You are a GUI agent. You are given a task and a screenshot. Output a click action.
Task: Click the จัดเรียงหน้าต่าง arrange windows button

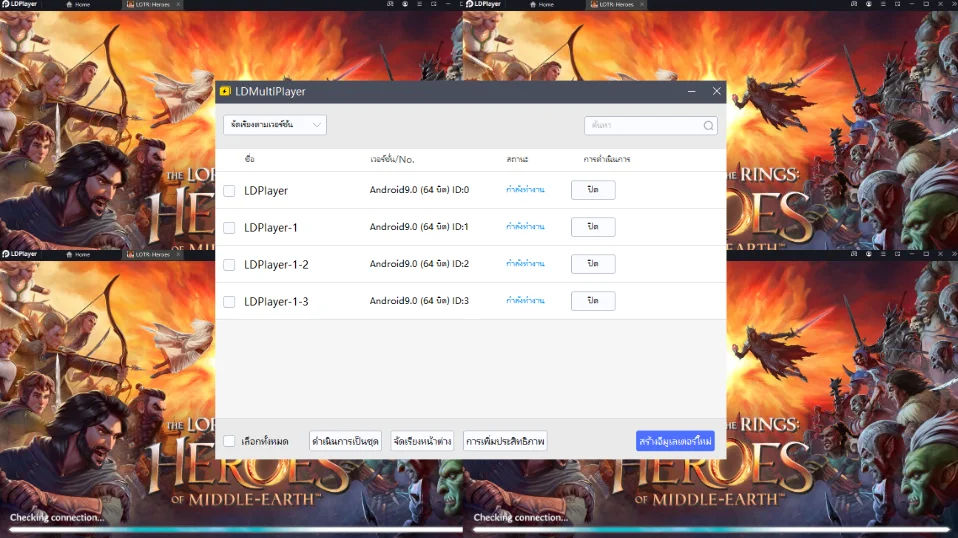(422, 441)
